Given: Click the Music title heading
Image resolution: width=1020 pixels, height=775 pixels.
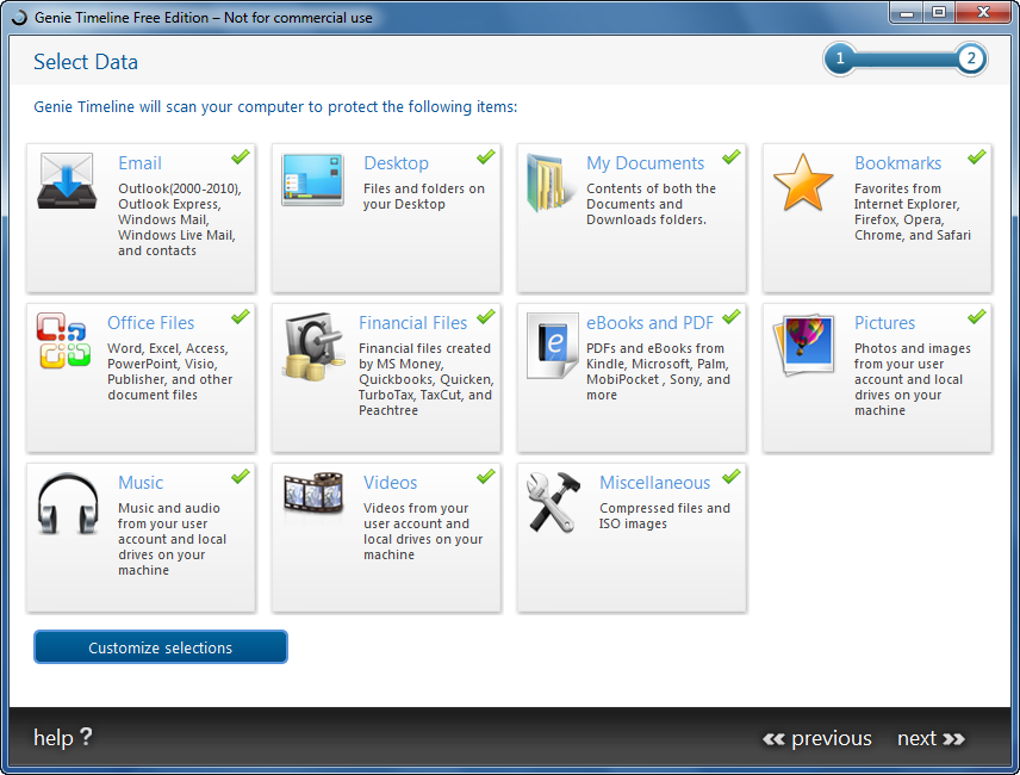Looking at the screenshot, I should pyautogui.click(x=141, y=482).
